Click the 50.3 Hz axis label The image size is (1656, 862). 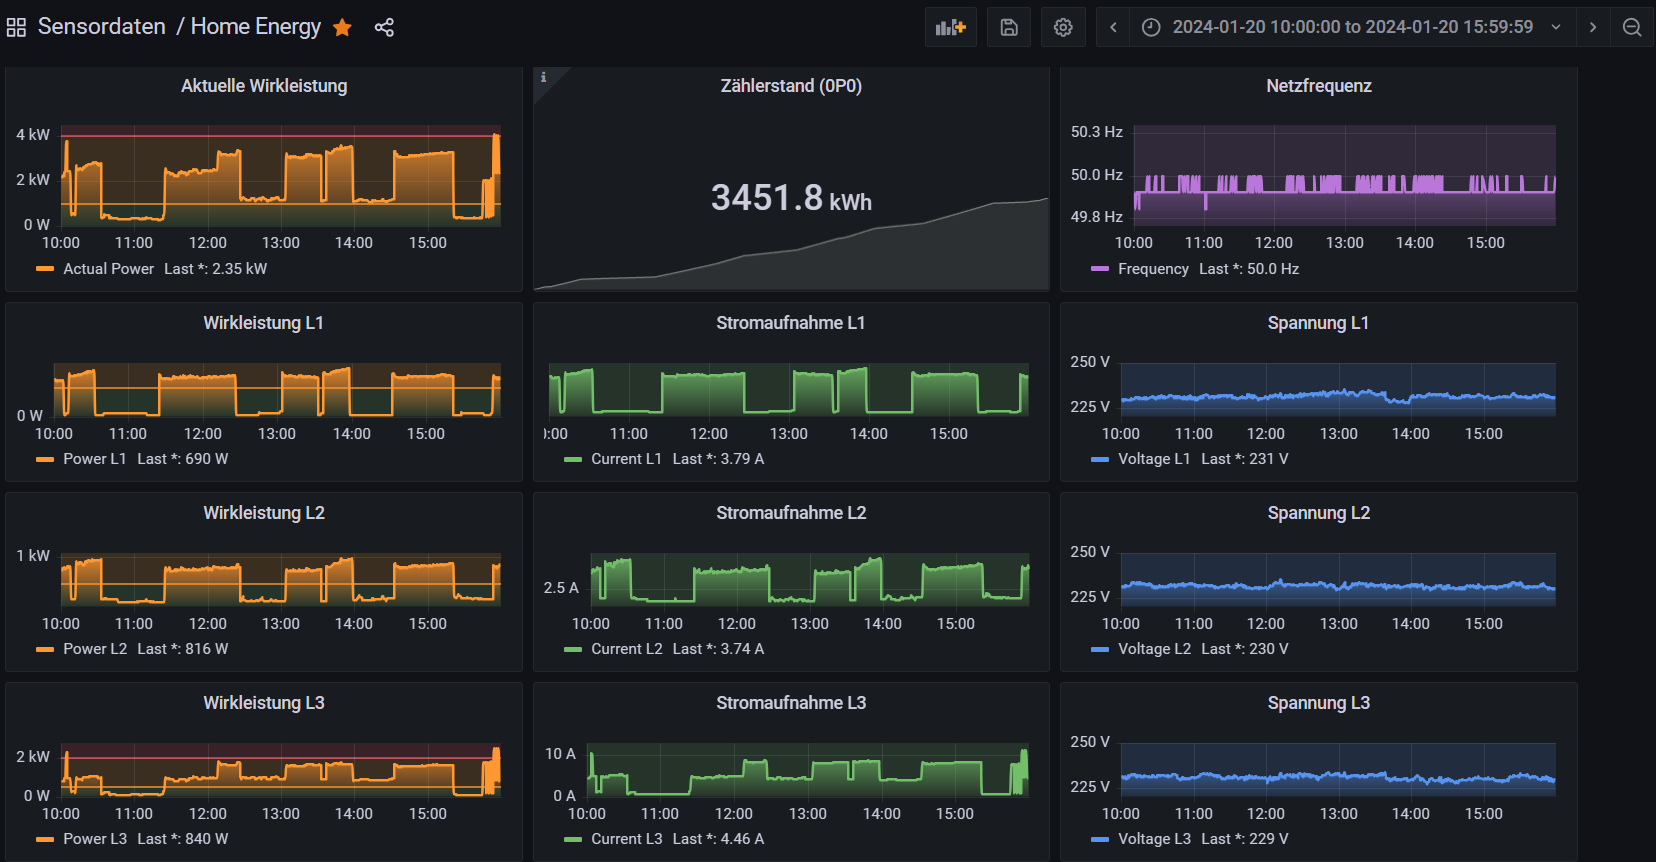(1097, 132)
